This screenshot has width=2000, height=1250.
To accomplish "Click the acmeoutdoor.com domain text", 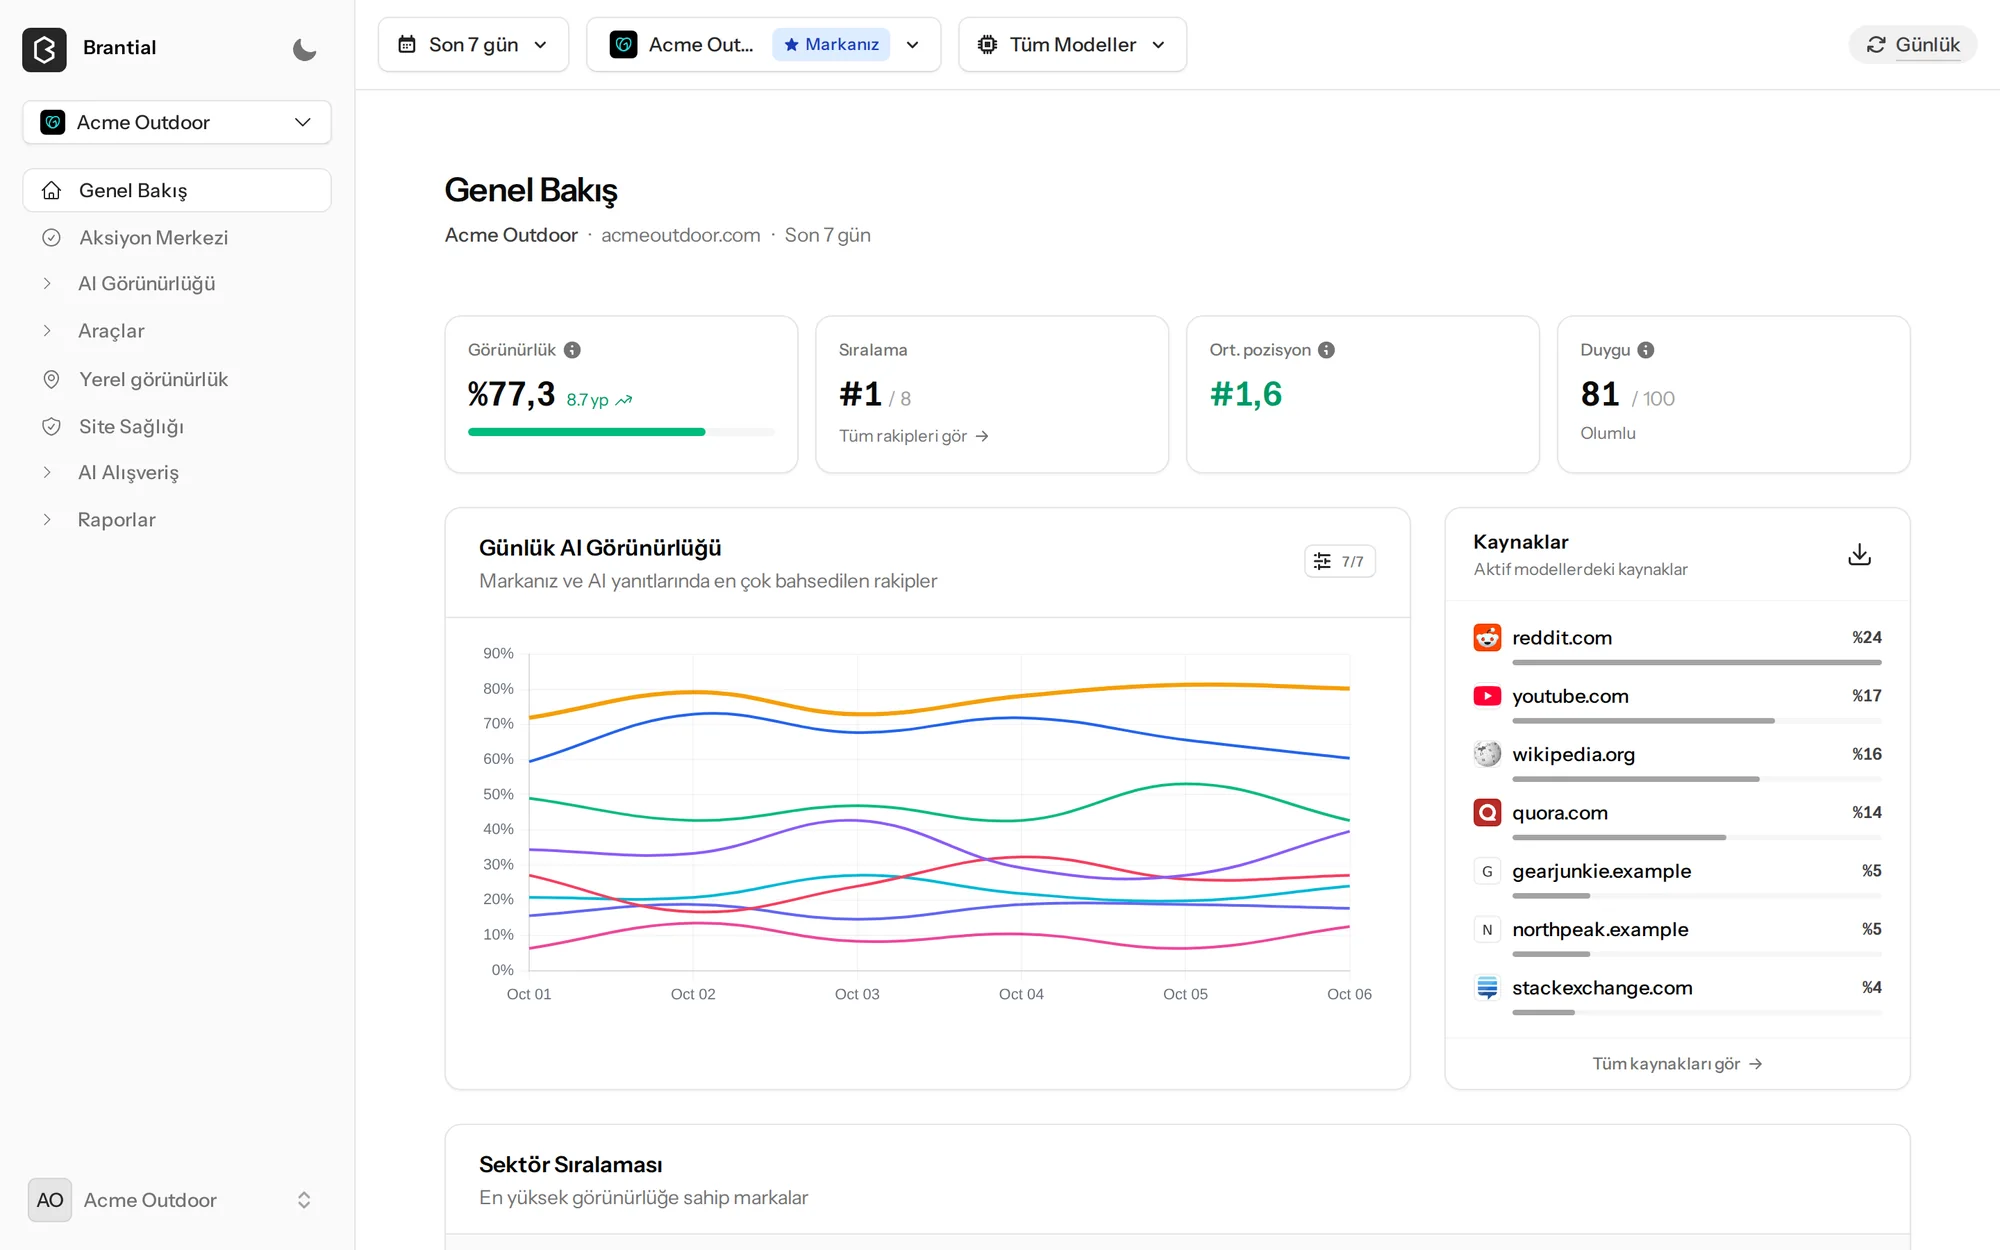I will [x=680, y=235].
